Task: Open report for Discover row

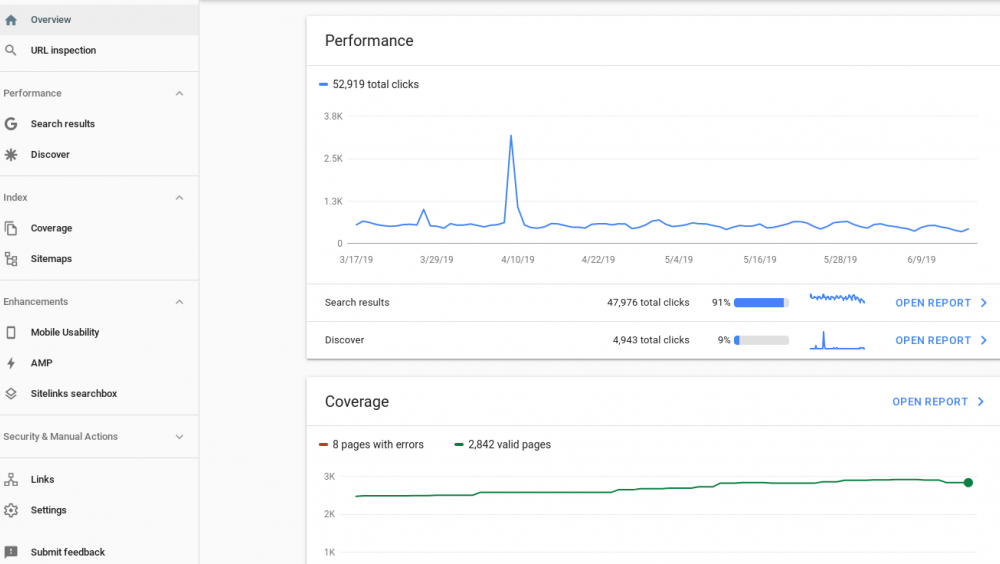Action: coord(940,340)
